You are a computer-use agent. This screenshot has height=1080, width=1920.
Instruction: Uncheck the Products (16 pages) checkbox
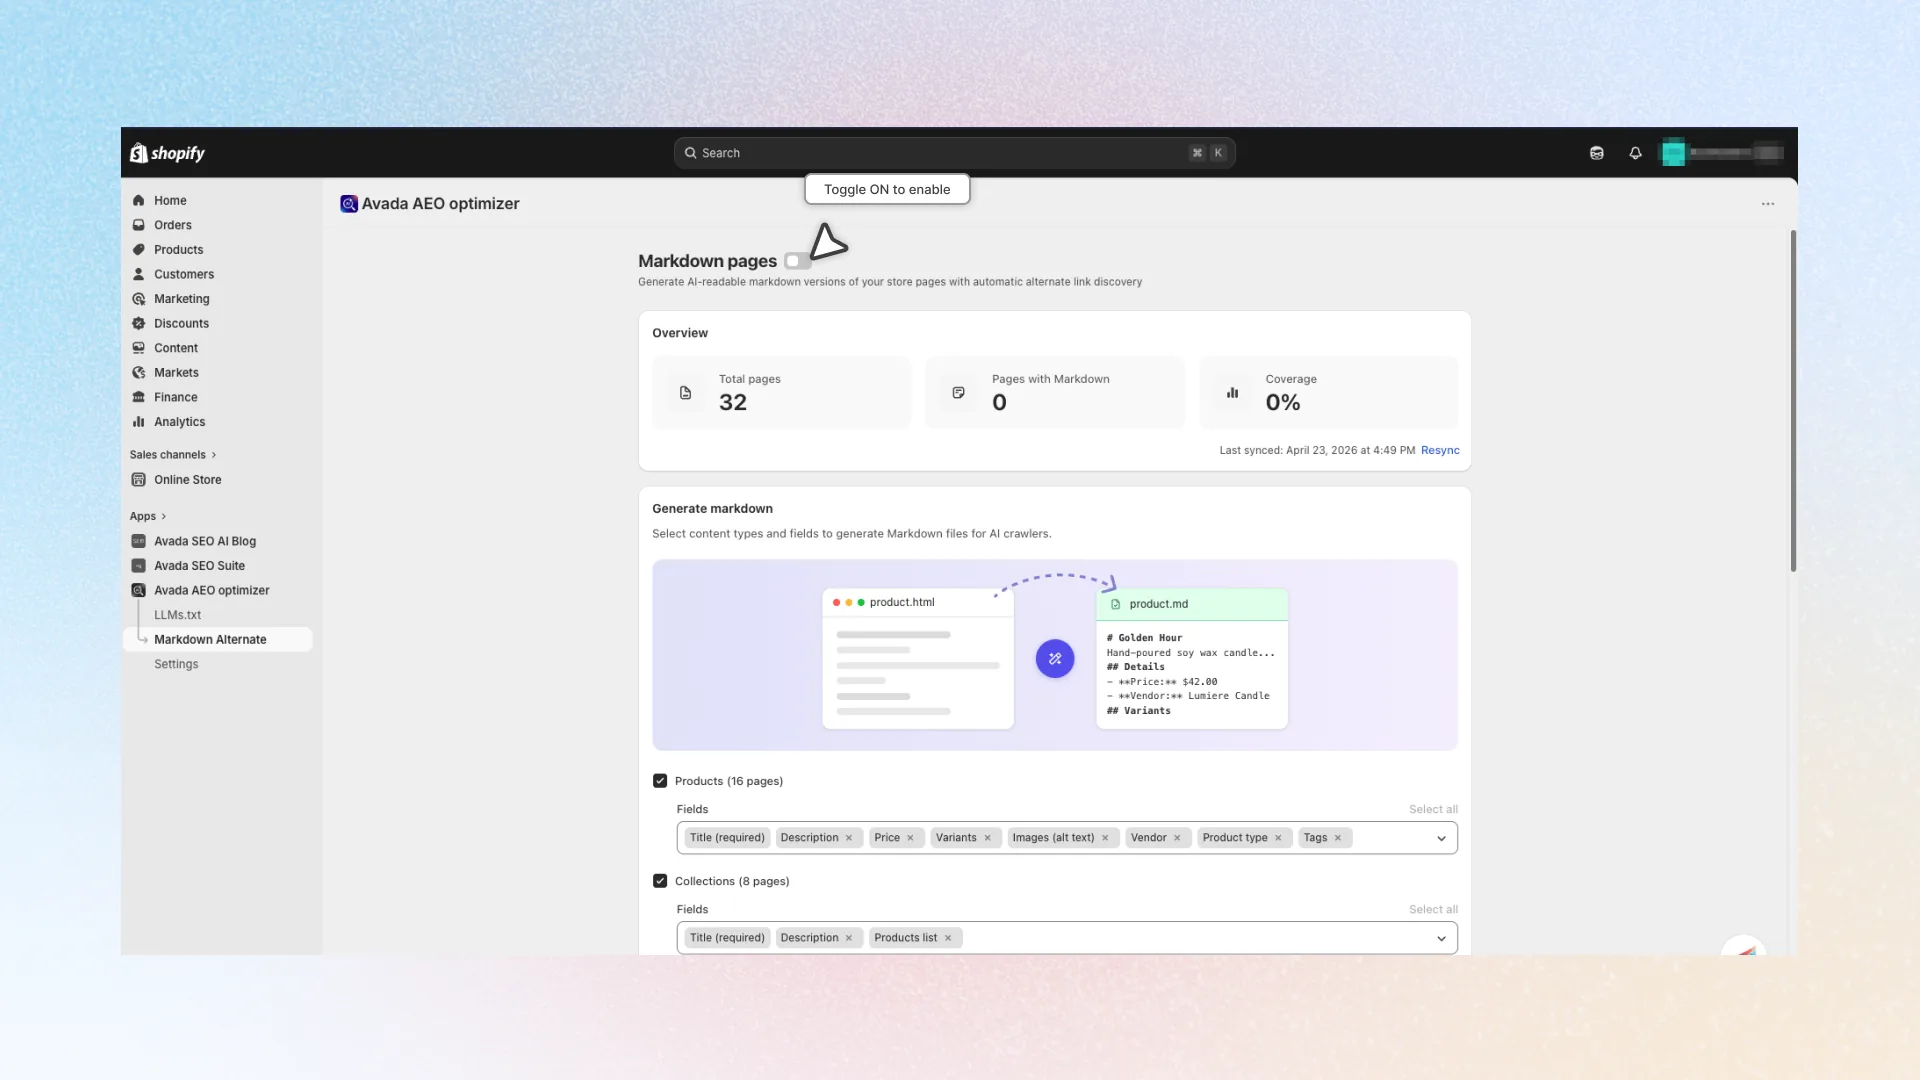660,781
